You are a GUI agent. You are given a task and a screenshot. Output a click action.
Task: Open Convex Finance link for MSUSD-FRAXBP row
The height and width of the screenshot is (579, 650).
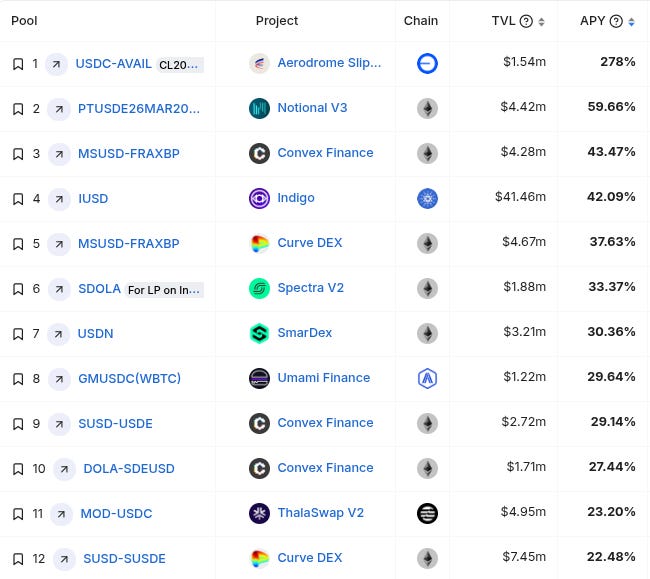[x=325, y=153]
